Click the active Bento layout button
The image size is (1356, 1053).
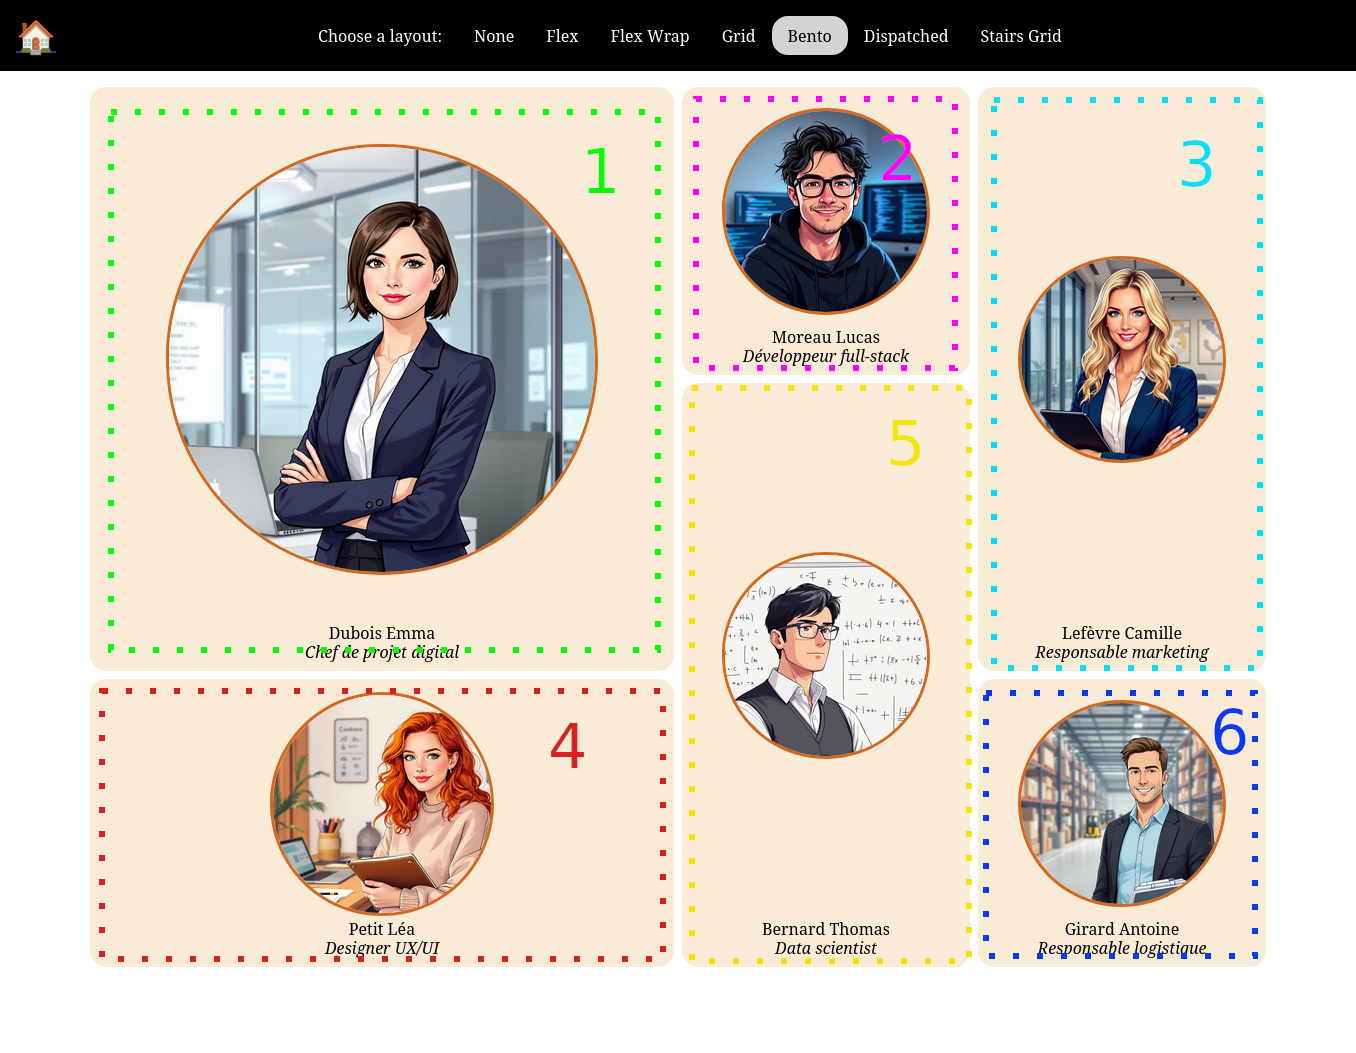tap(809, 36)
